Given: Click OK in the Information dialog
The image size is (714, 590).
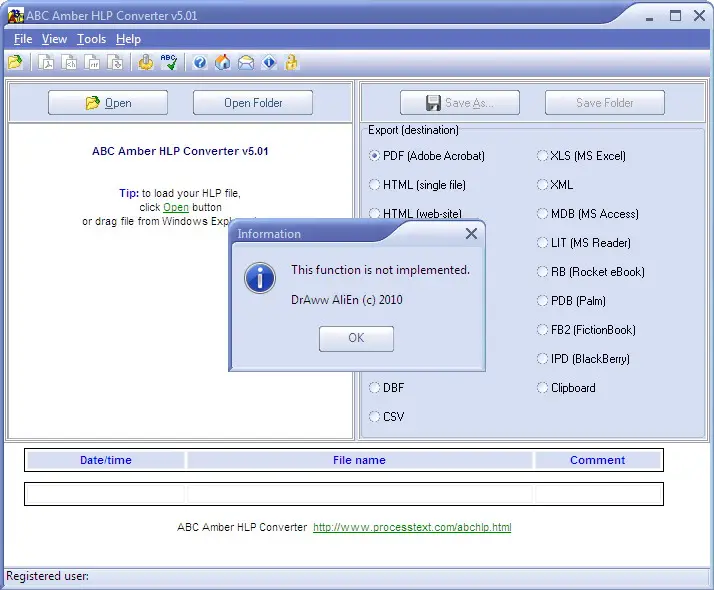Looking at the screenshot, I should 356,338.
